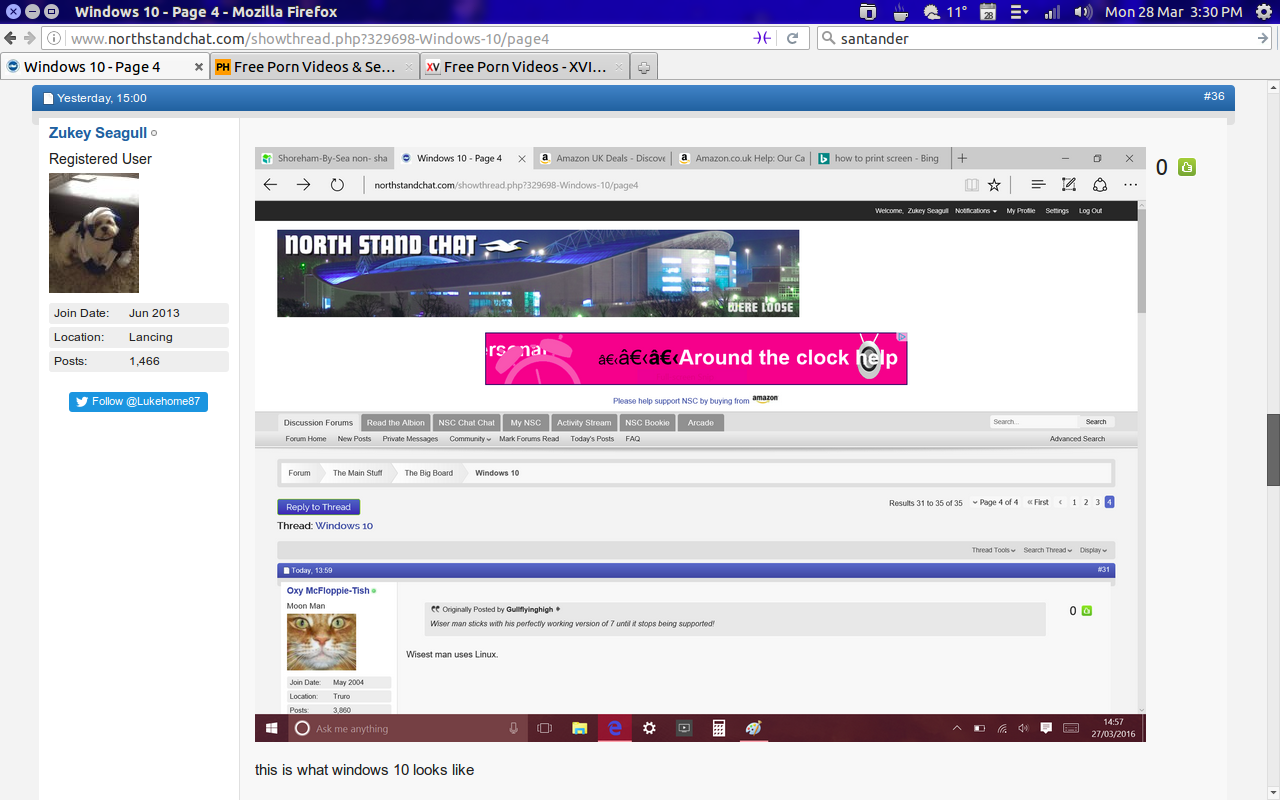Click 'The Big Board' breadcrumb in the screenshot
This screenshot has width=1280, height=800.
pyautogui.click(x=428, y=473)
